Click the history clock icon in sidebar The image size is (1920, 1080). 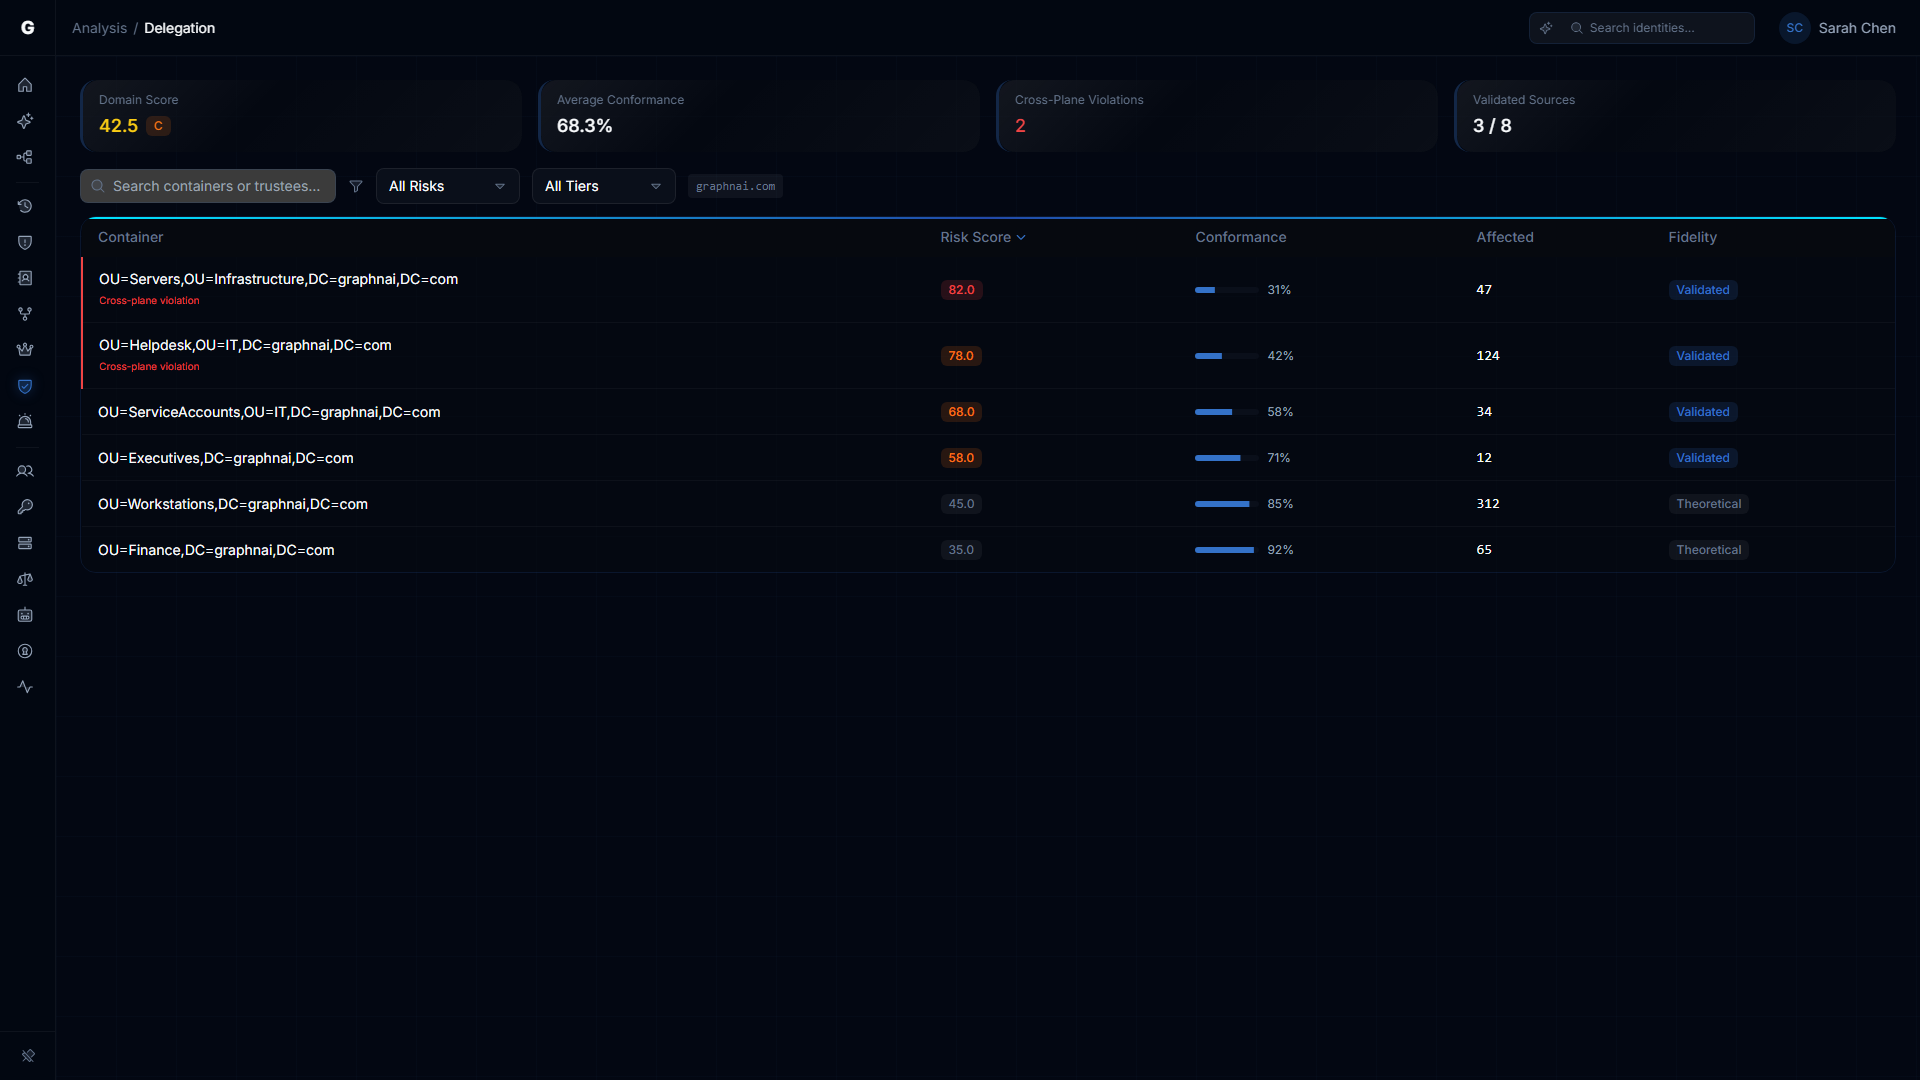(25, 206)
